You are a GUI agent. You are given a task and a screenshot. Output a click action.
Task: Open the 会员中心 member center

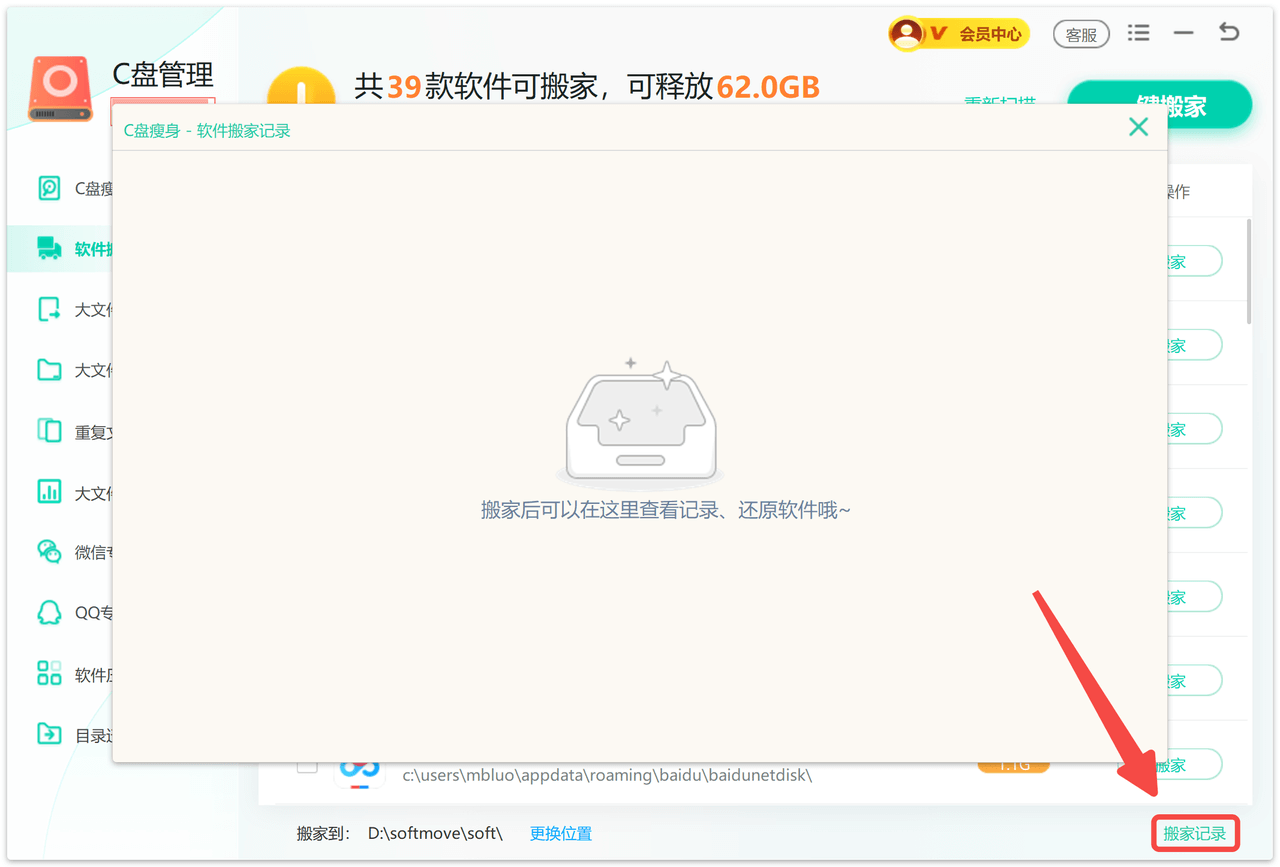958,34
